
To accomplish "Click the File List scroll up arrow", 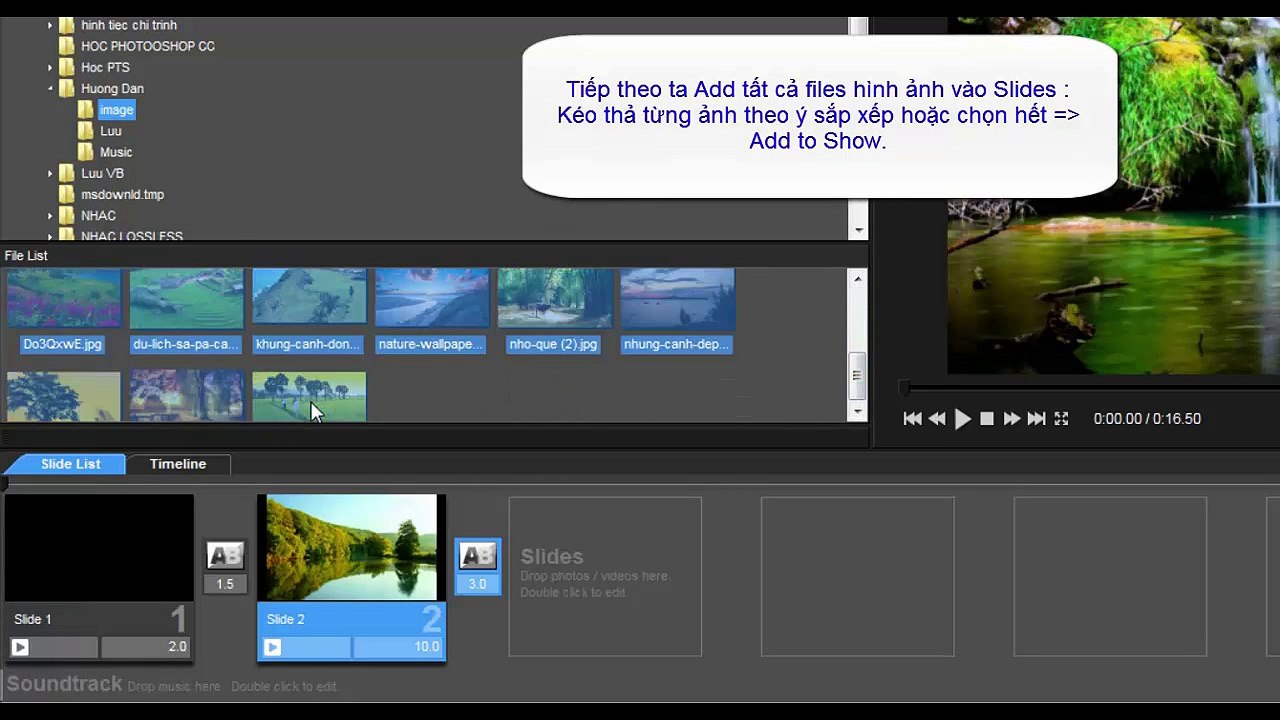I will [857, 278].
